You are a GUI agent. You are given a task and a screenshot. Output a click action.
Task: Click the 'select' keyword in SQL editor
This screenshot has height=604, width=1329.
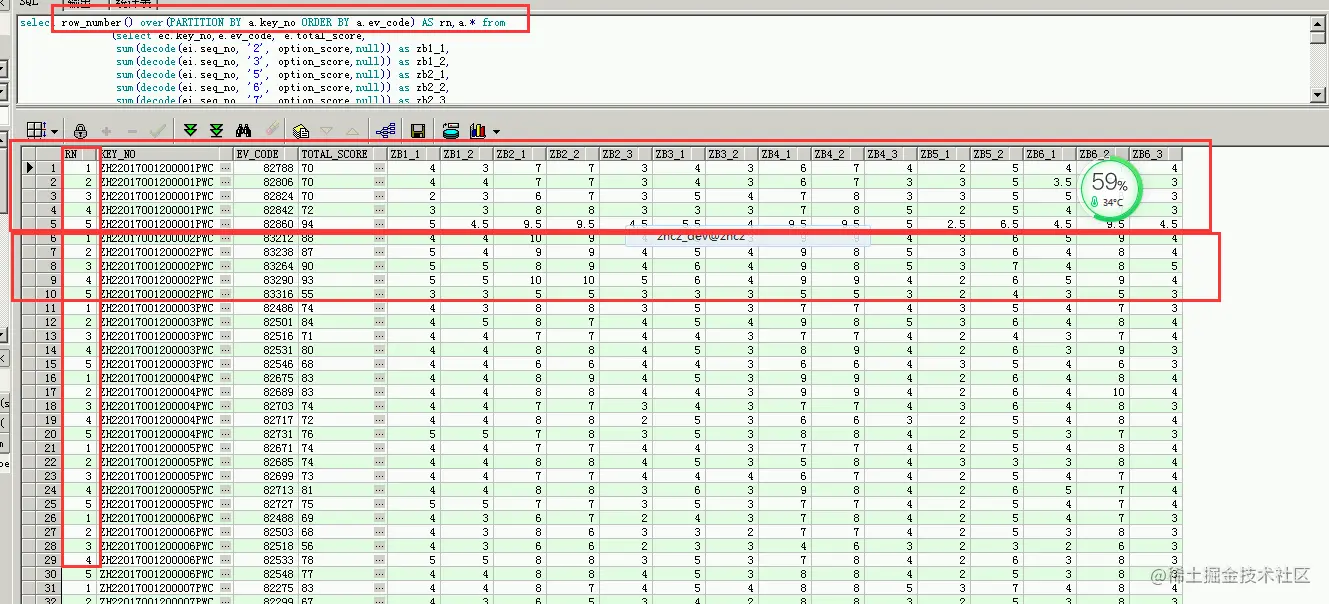pos(35,22)
